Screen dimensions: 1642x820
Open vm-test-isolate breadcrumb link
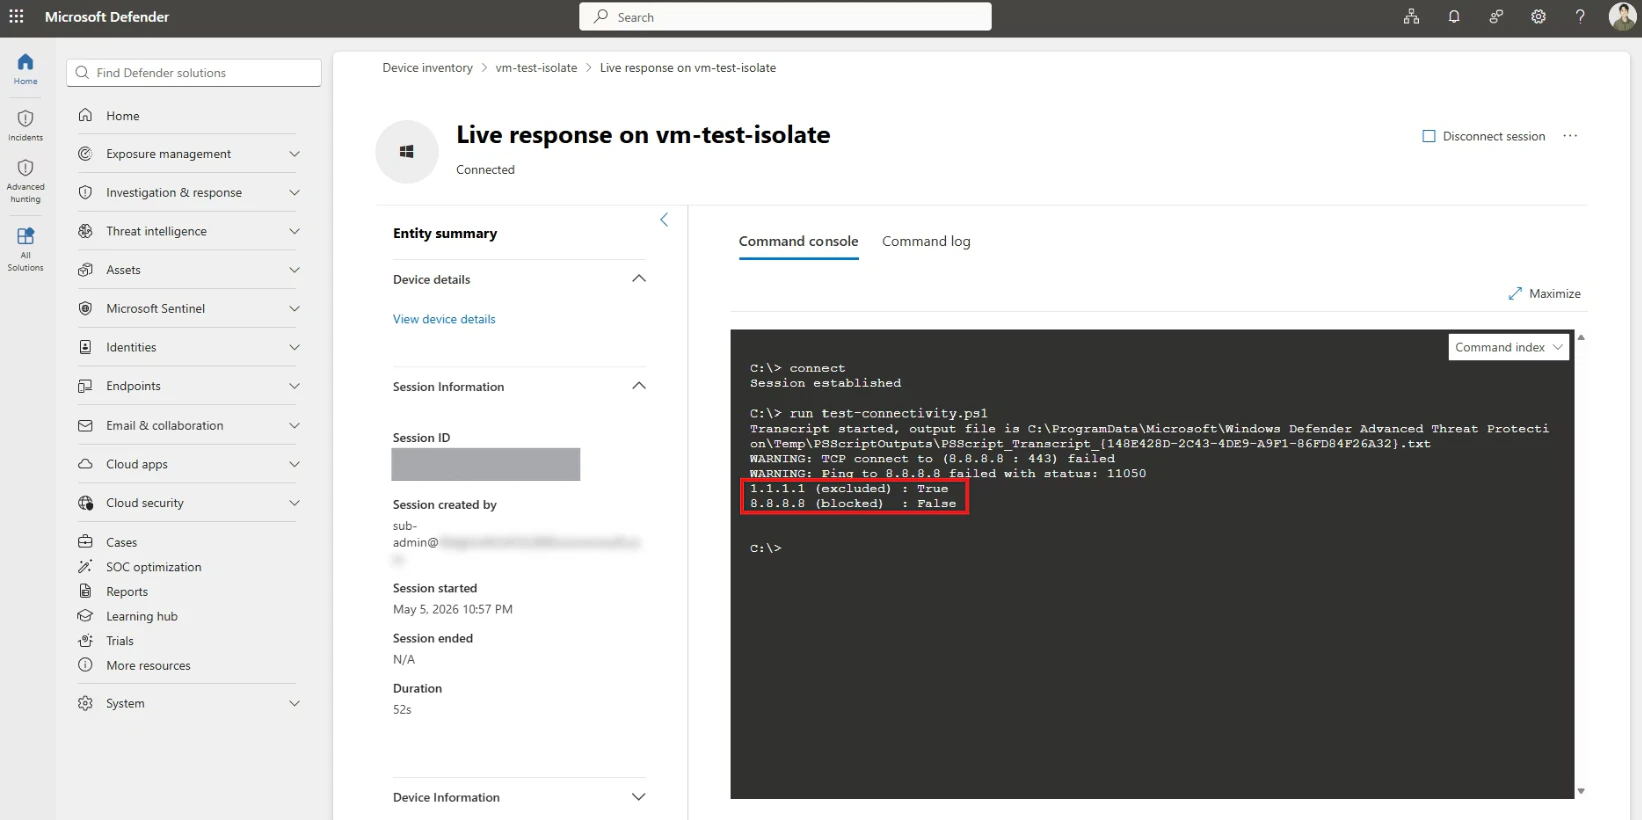click(536, 68)
